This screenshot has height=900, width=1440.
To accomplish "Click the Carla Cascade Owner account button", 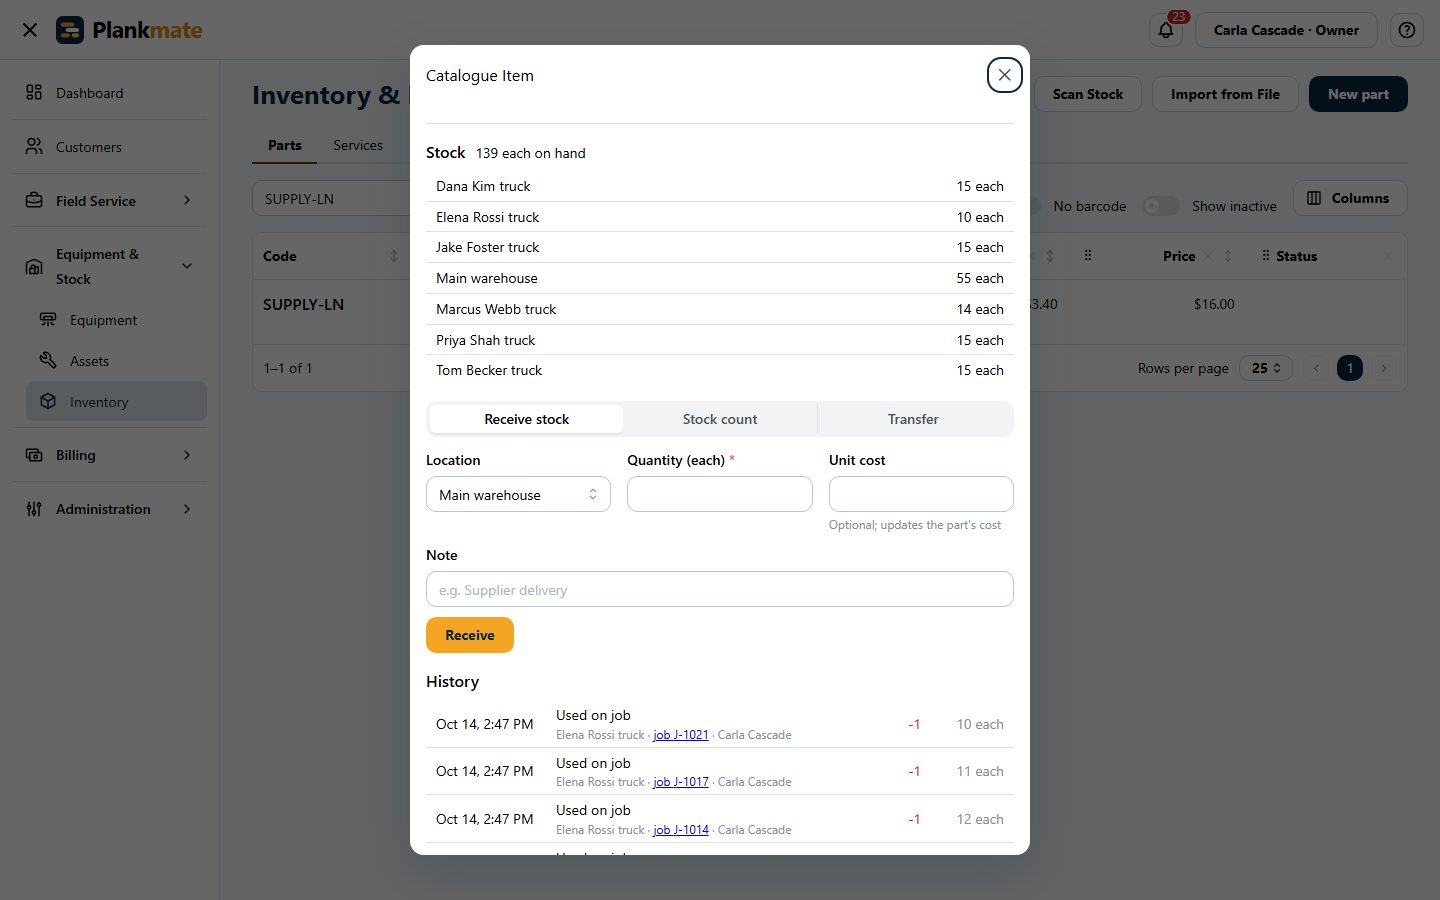I will [x=1286, y=30].
